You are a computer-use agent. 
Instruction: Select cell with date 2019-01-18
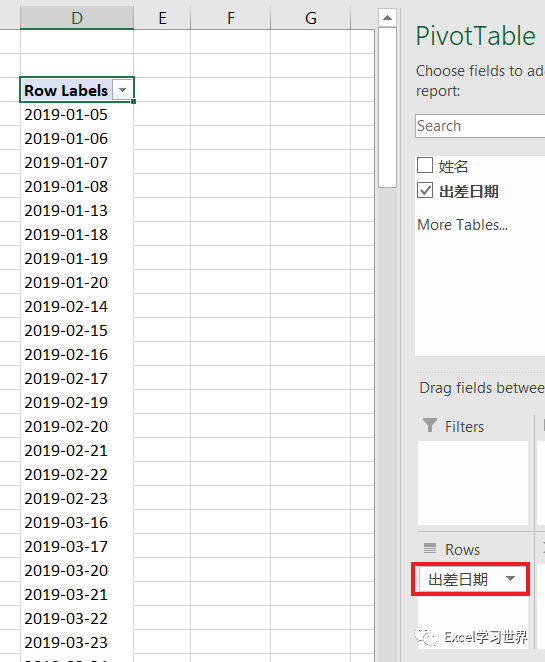coord(77,234)
